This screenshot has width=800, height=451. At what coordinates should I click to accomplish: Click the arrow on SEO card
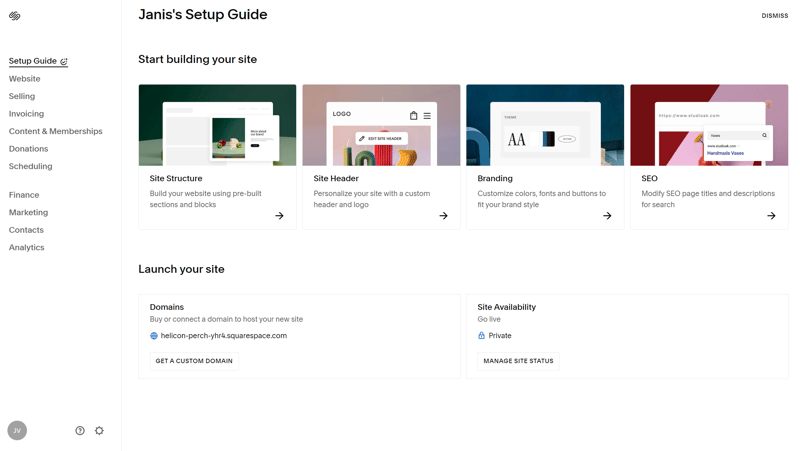tap(771, 216)
